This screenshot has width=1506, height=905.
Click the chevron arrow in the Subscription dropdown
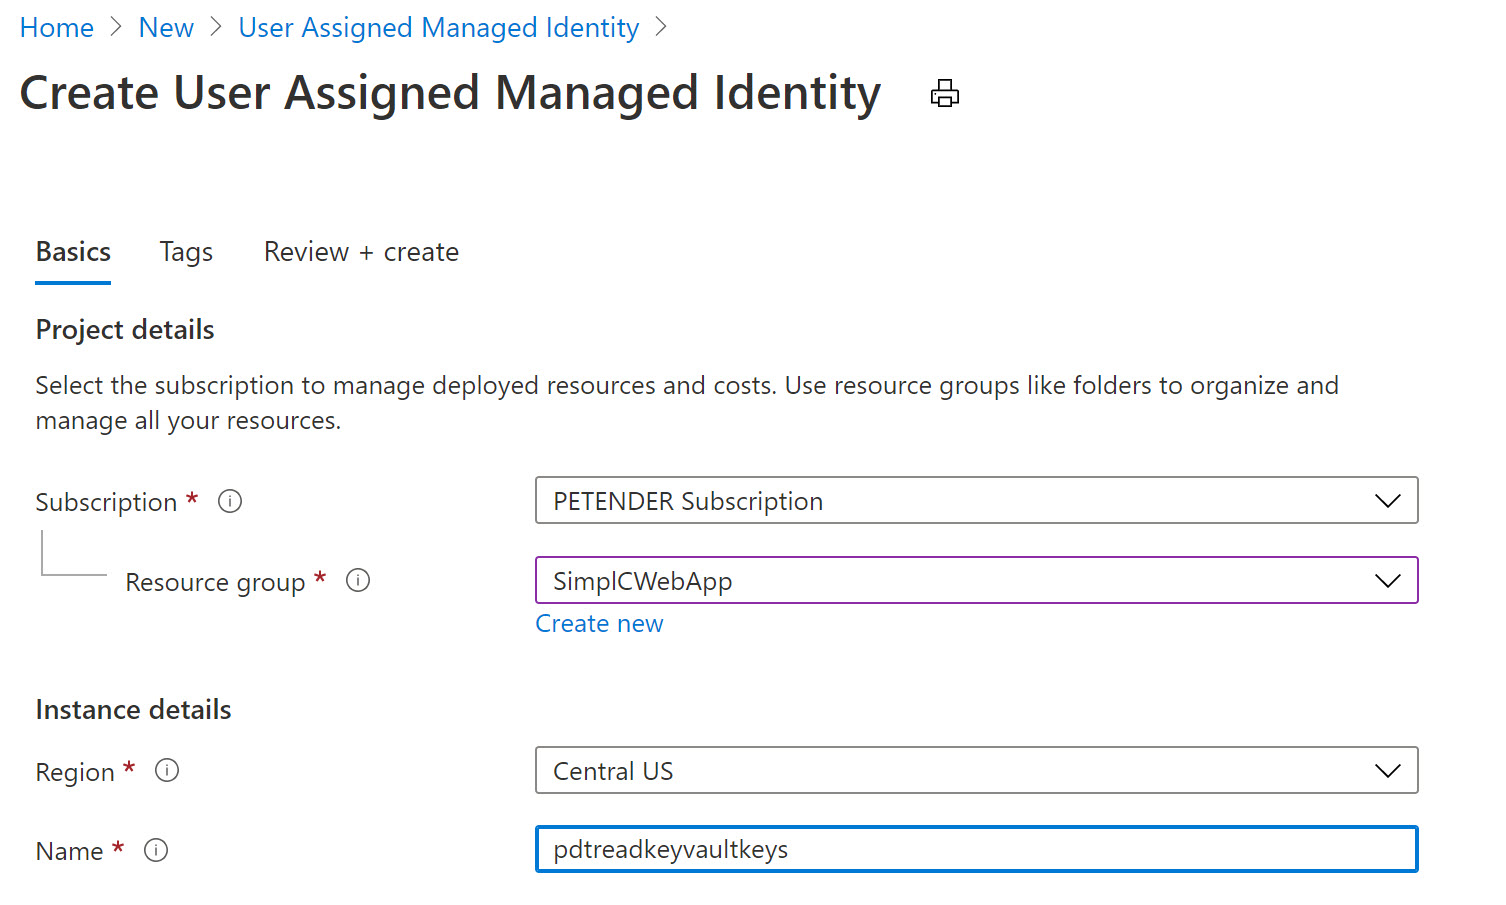(1387, 501)
